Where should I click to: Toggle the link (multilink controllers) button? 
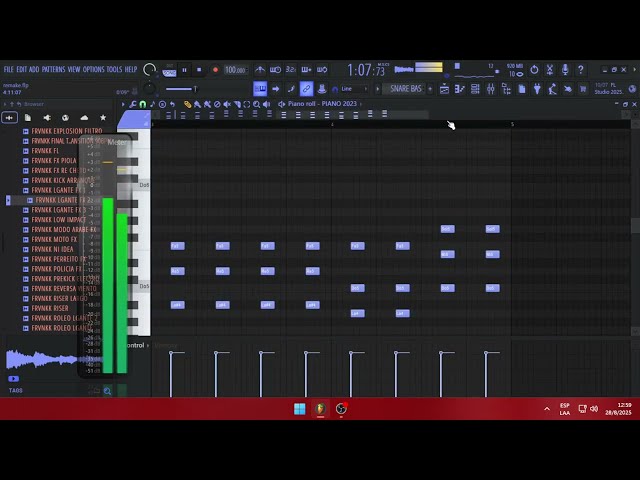306,89
